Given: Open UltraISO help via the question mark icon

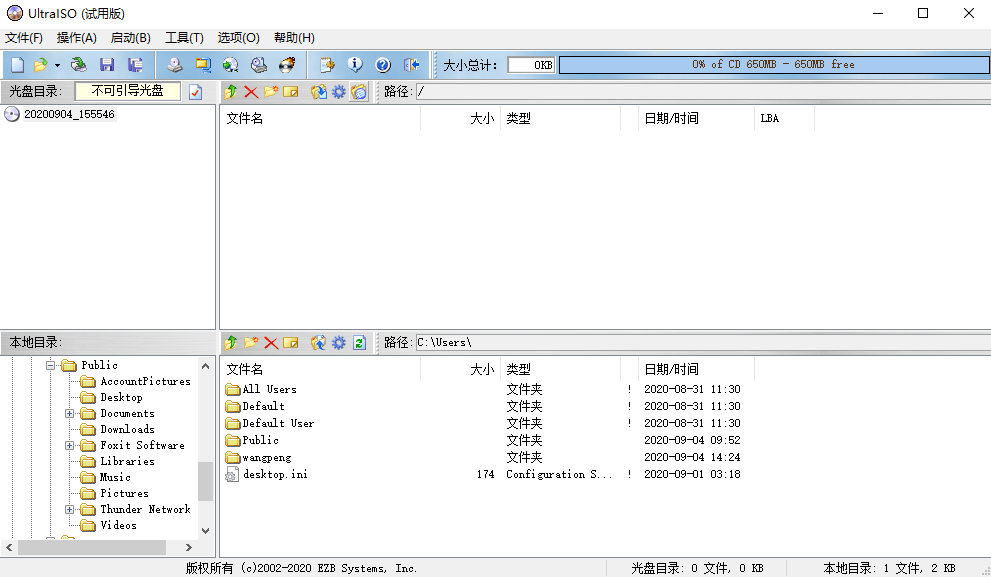Looking at the screenshot, I should point(382,64).
